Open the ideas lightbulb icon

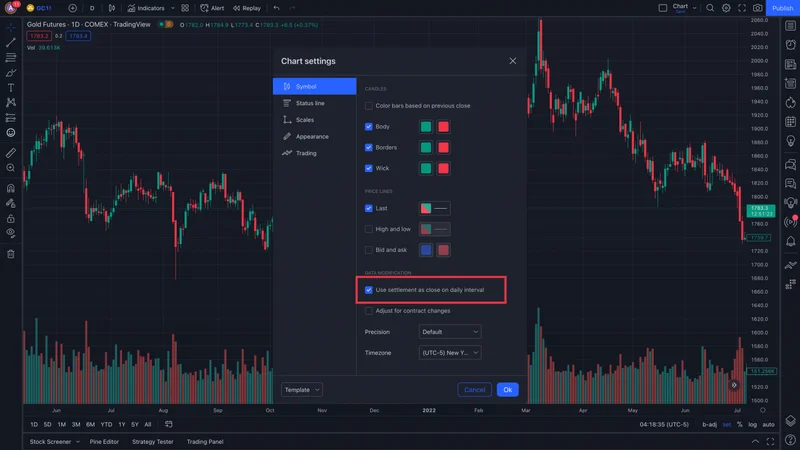click(x=790, y=140)
